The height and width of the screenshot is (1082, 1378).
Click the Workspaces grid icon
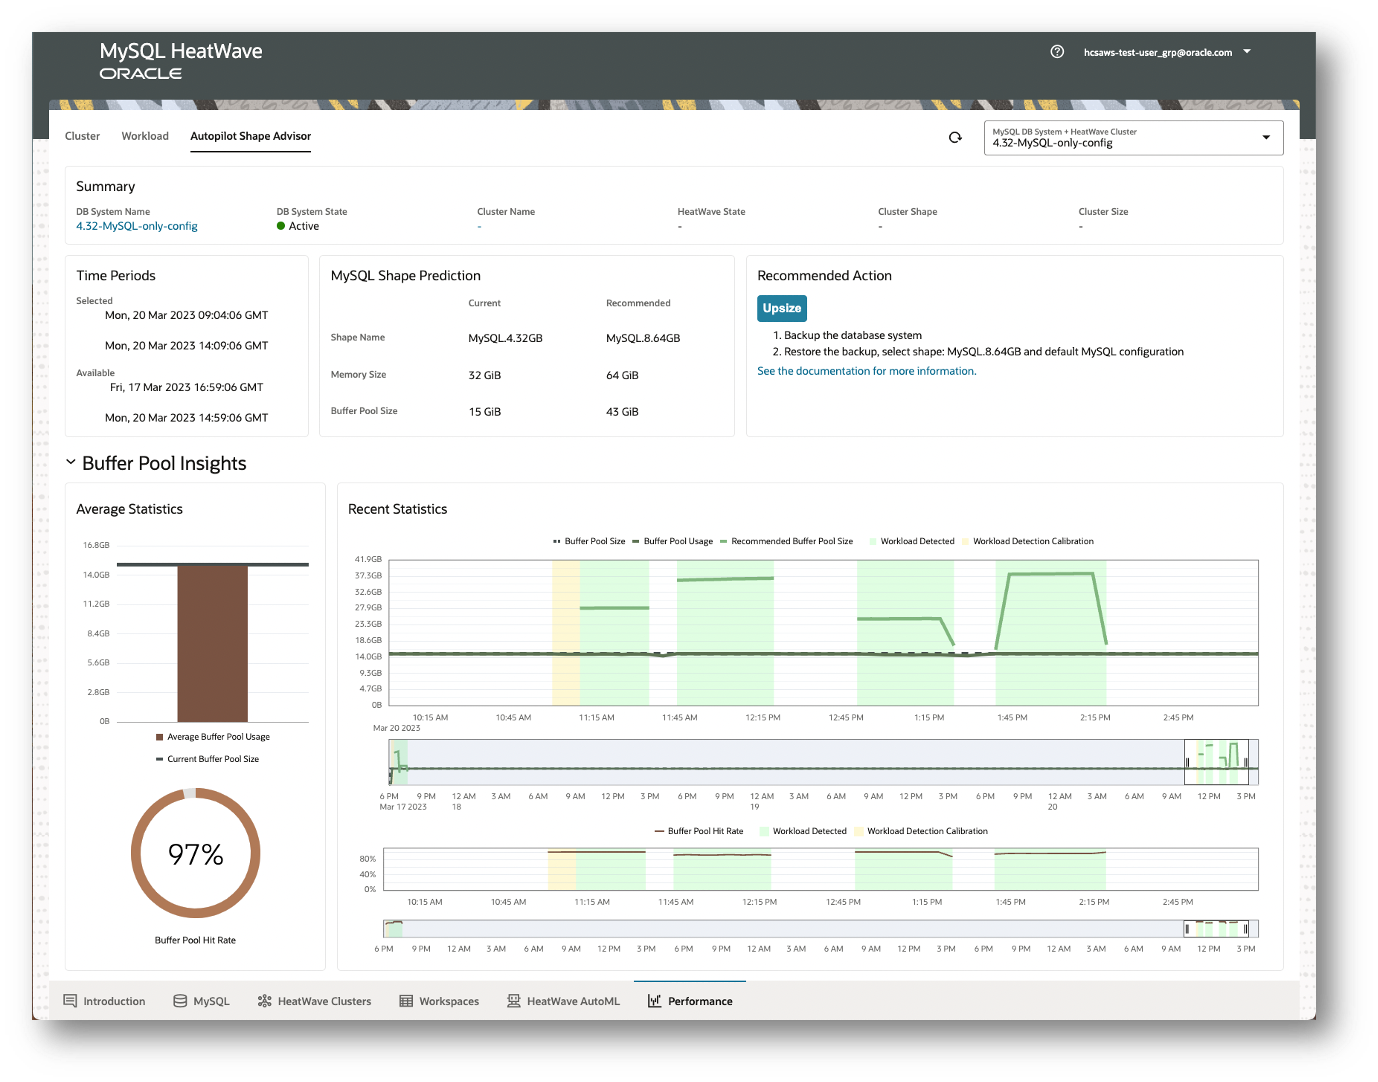(x=406, y=1001)
